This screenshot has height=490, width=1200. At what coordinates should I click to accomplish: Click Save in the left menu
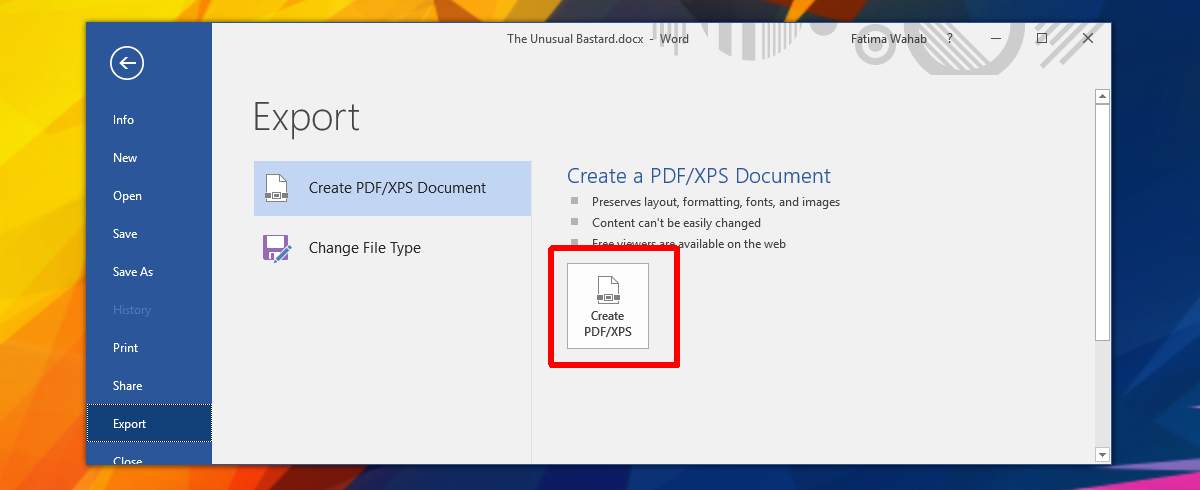(149, 234)
